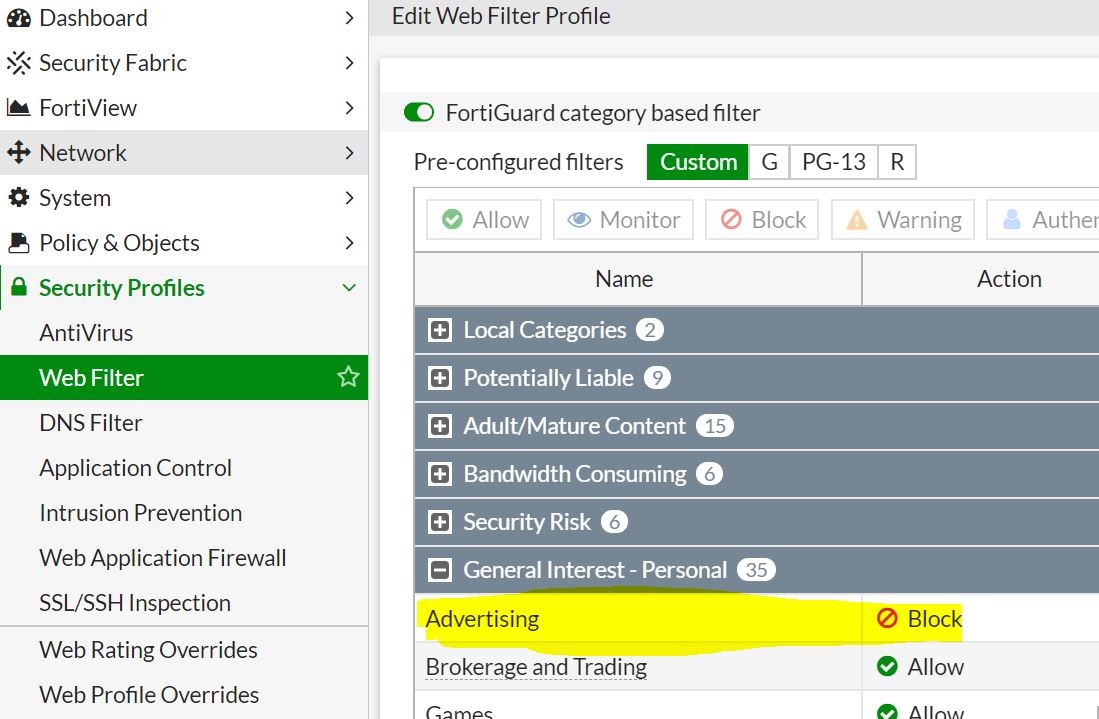
Task: Expand the System menu chevron
Action: click(x=350, y=198)
